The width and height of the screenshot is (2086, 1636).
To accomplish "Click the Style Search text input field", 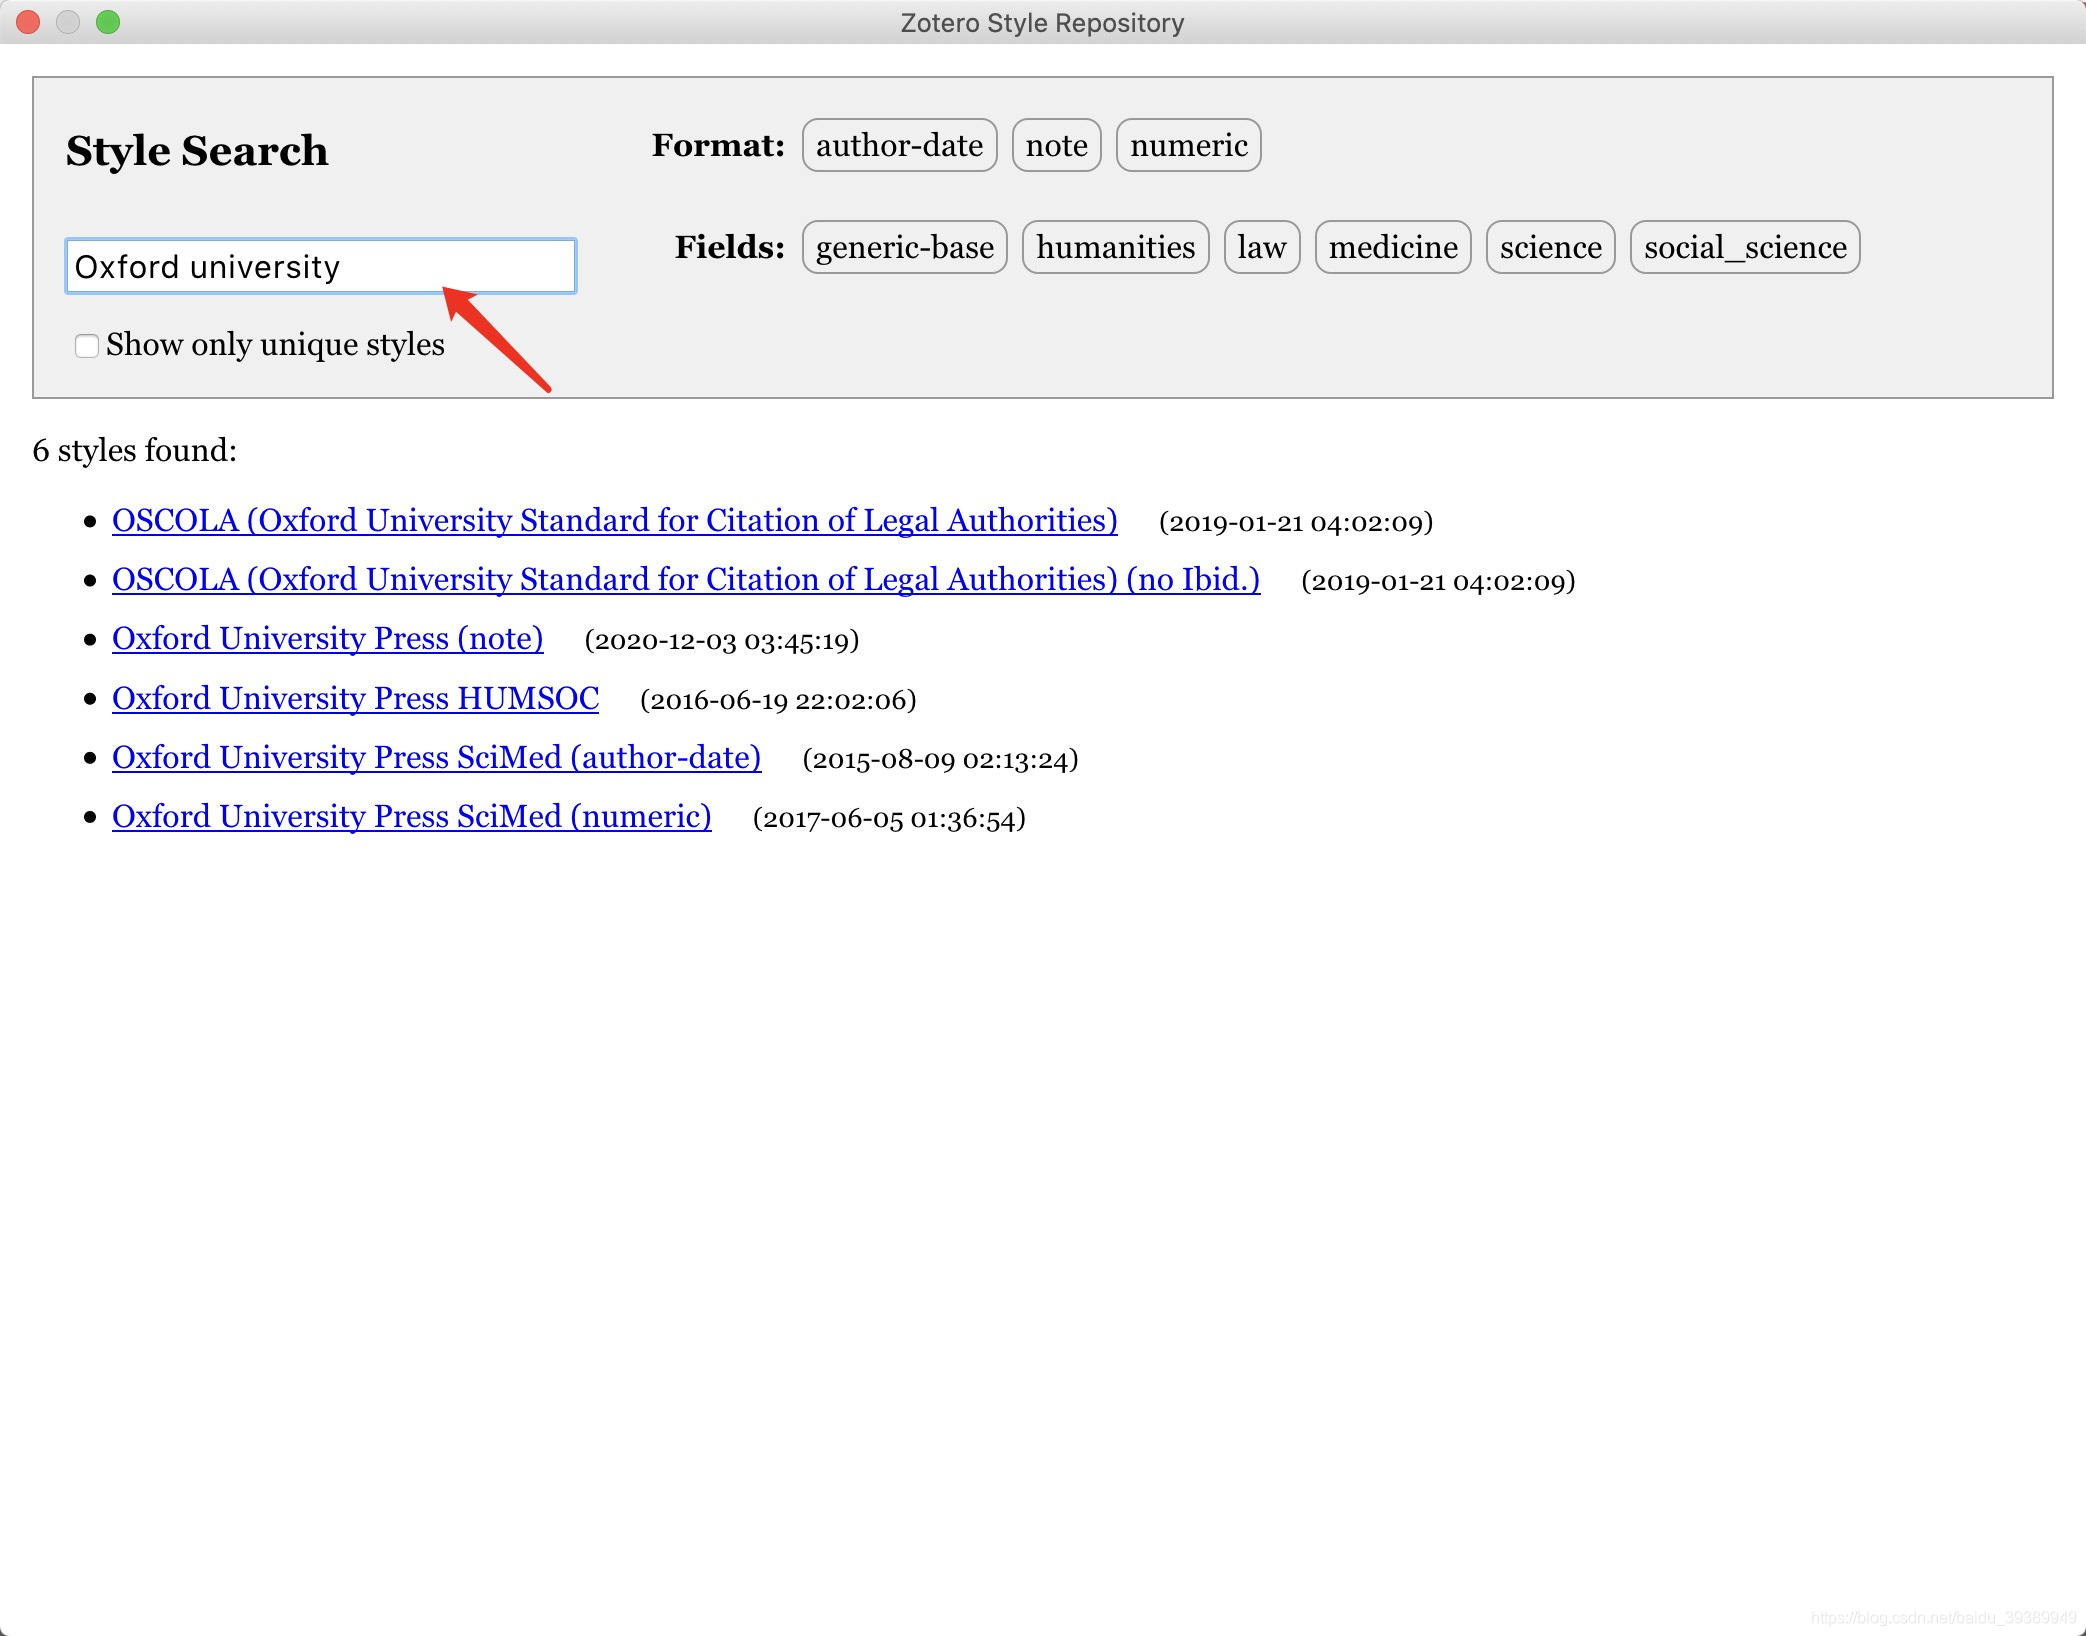I will 320,266.
